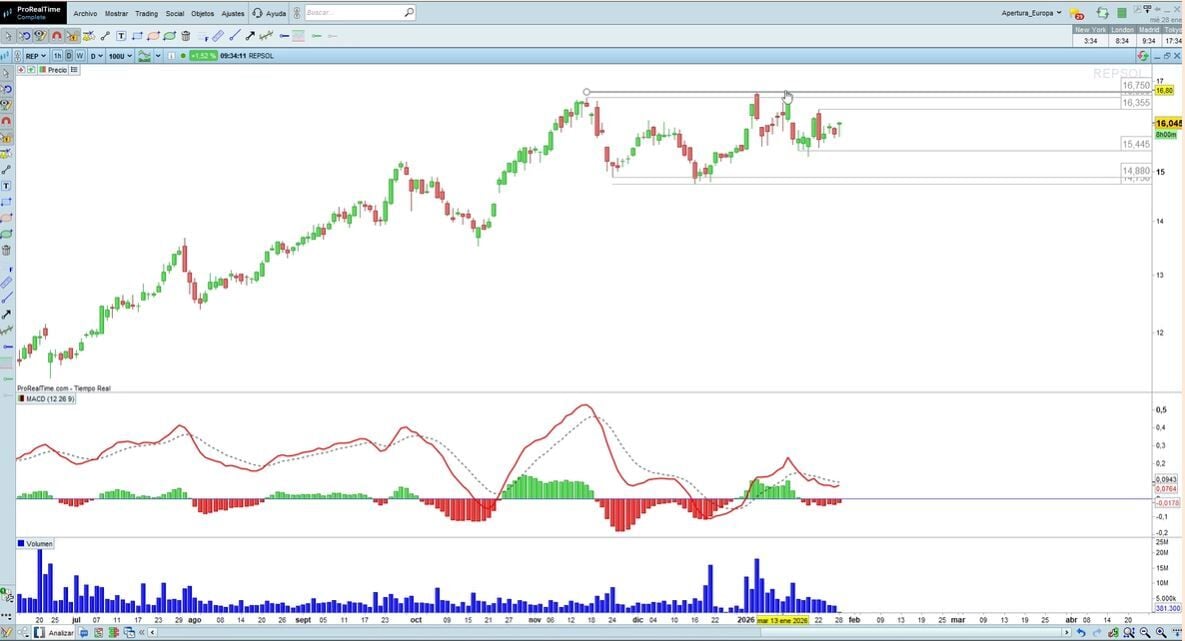Click the 16,750 price level label
Viewport: 1185px width, 641px height.
pos(1136,85)
